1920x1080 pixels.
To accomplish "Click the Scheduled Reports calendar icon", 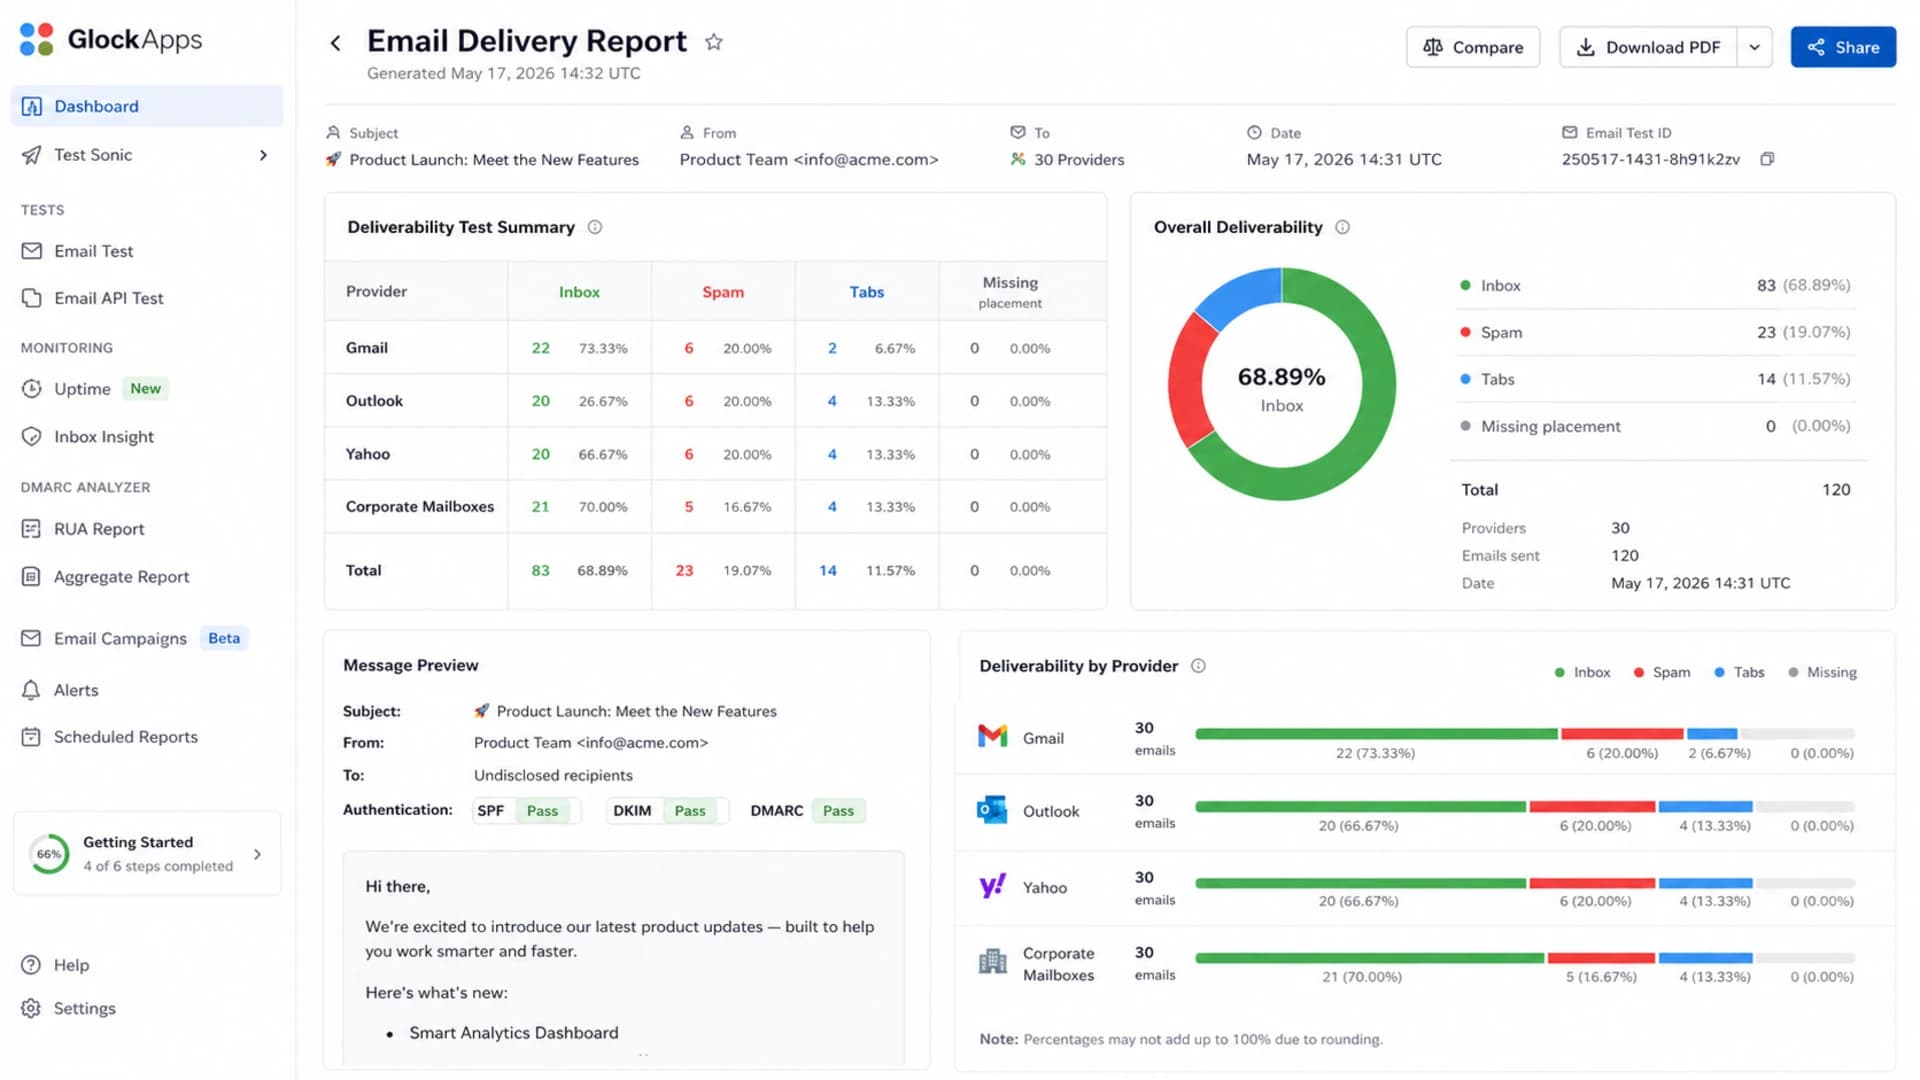I will [32, 737].
